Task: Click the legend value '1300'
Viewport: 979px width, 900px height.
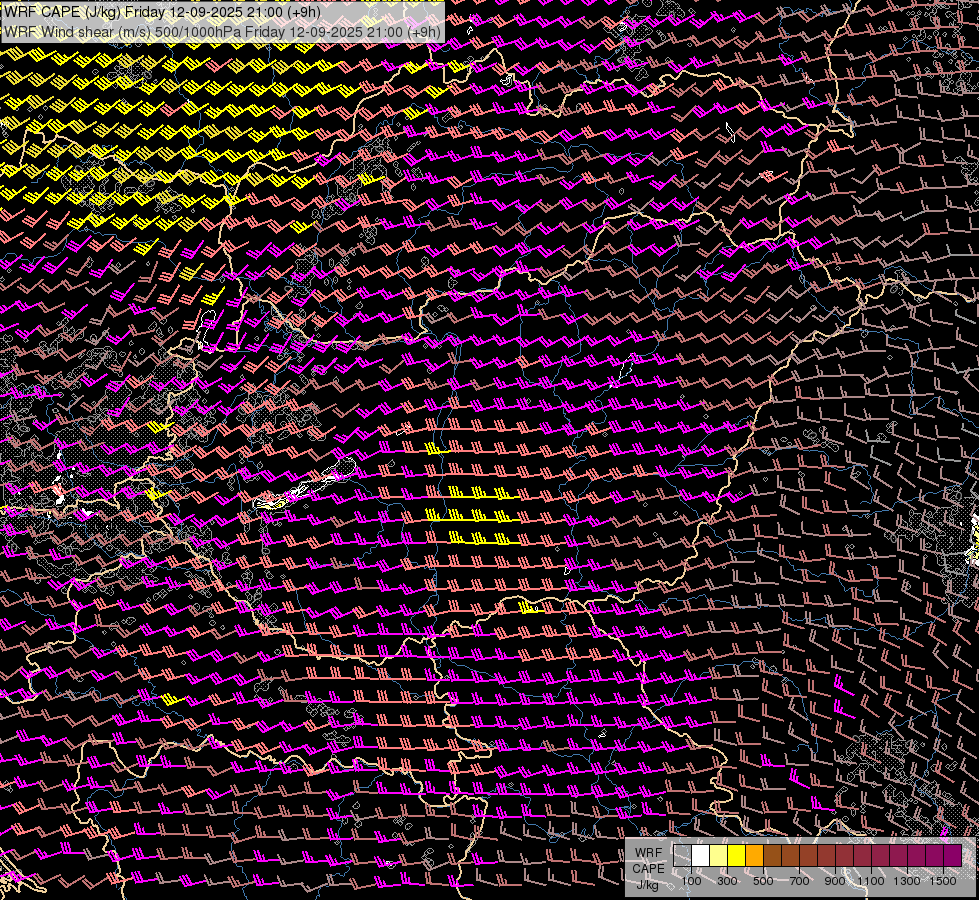Action: [x=907, y=881]
